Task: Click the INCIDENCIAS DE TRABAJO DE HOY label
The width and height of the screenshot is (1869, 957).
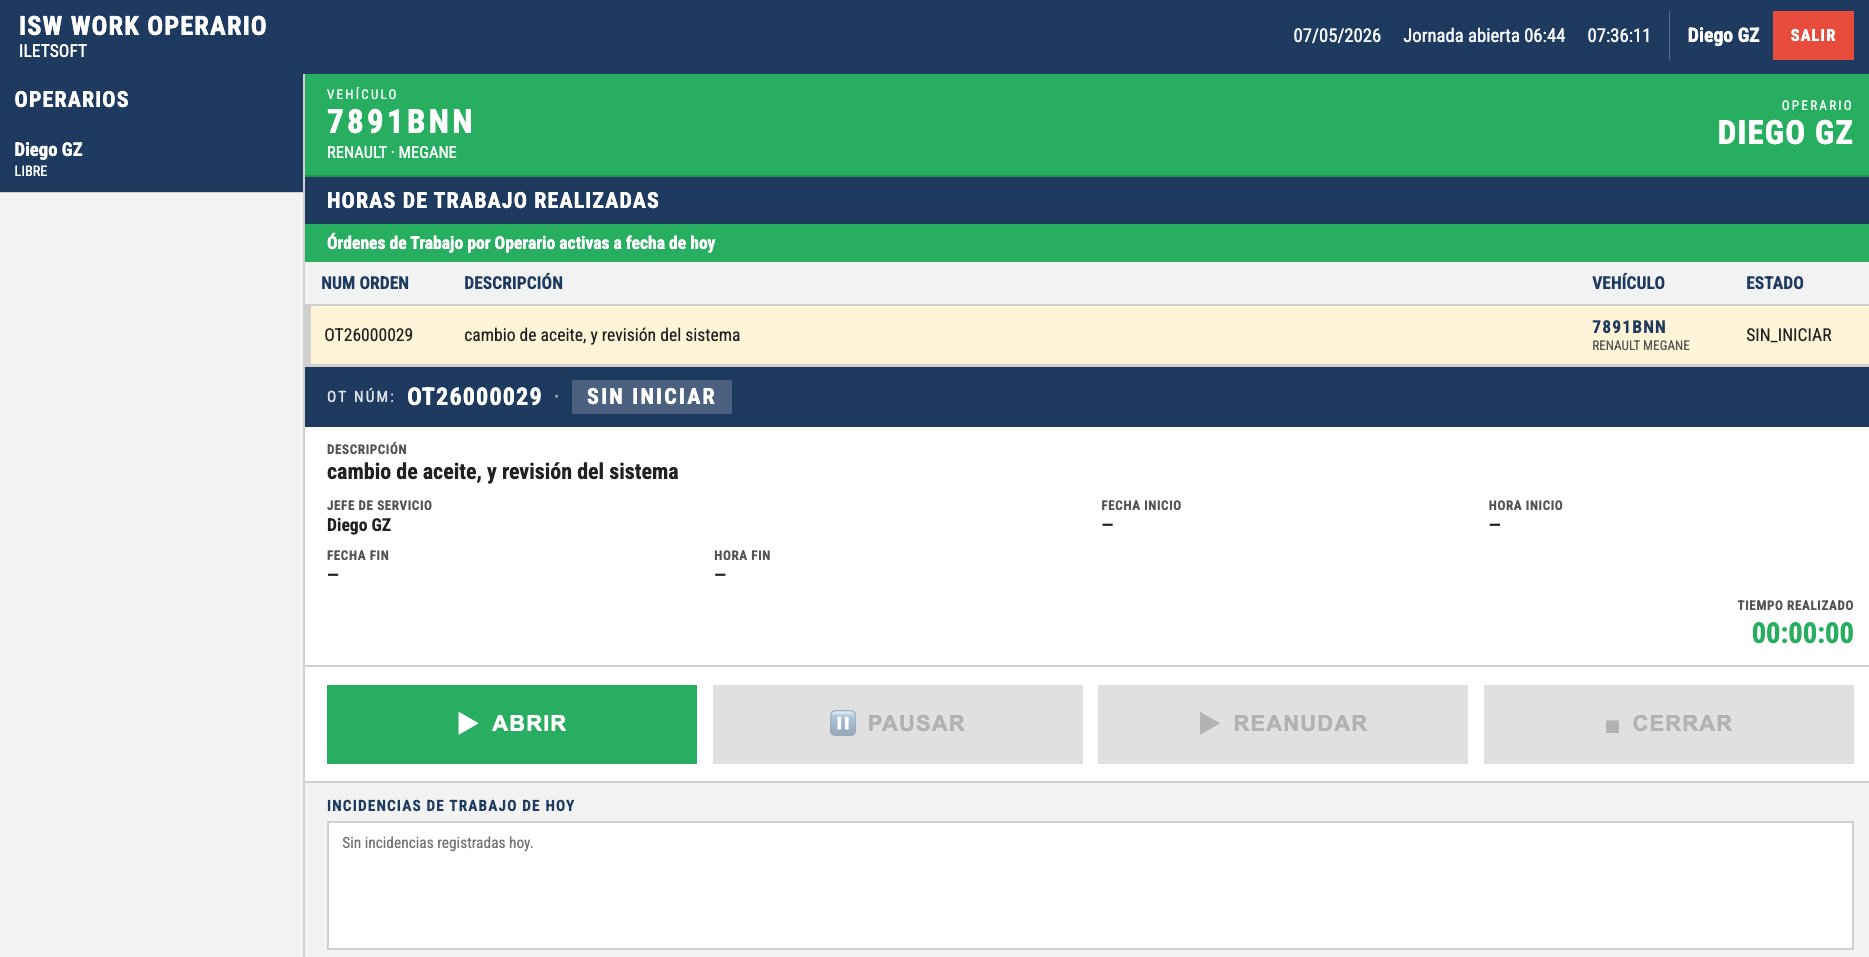Action: (450, 806)
